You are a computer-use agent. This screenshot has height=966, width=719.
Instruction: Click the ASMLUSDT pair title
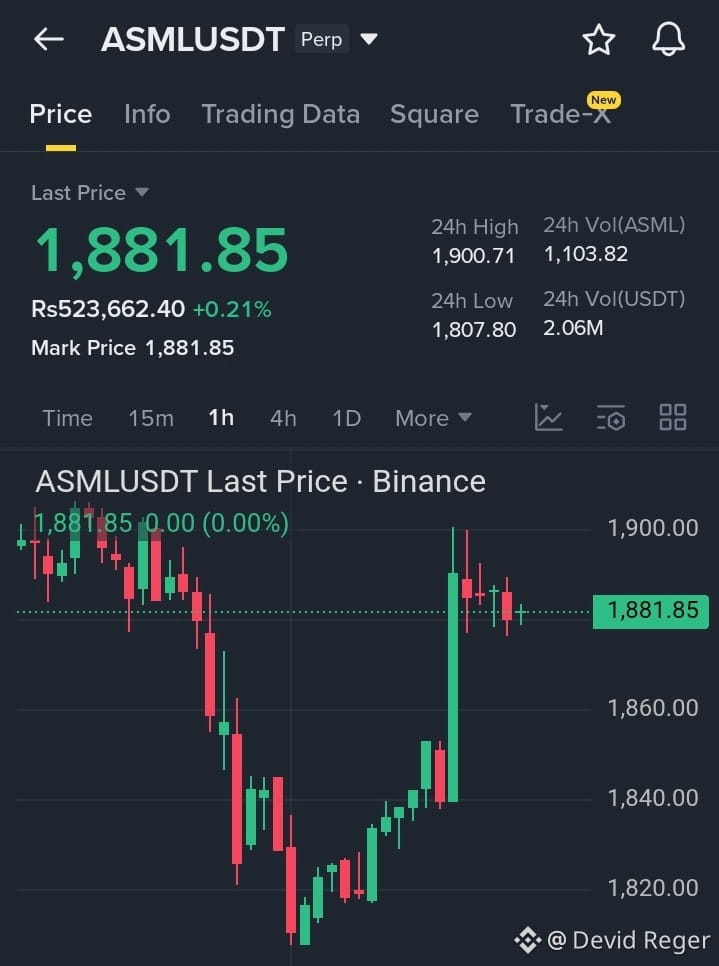[193, 39]
